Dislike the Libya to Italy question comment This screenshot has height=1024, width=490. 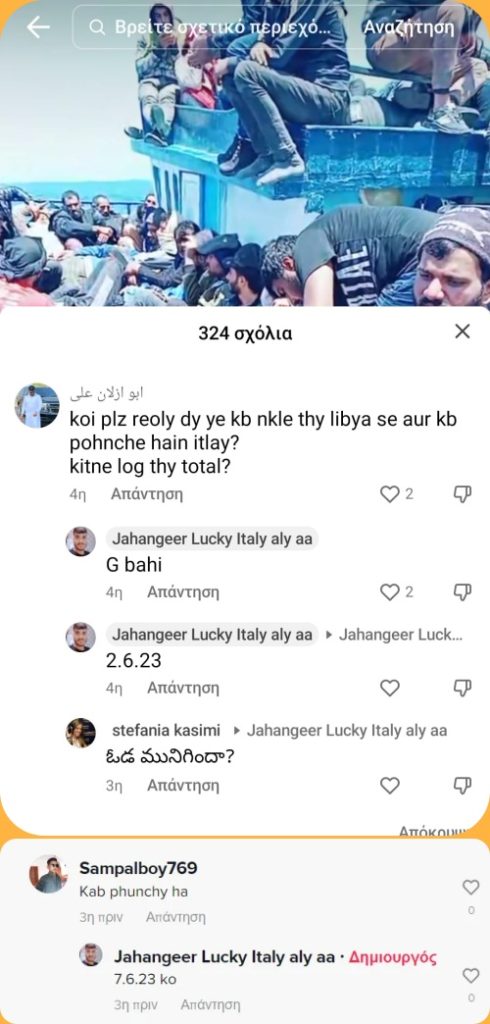[x=463, y=494]
